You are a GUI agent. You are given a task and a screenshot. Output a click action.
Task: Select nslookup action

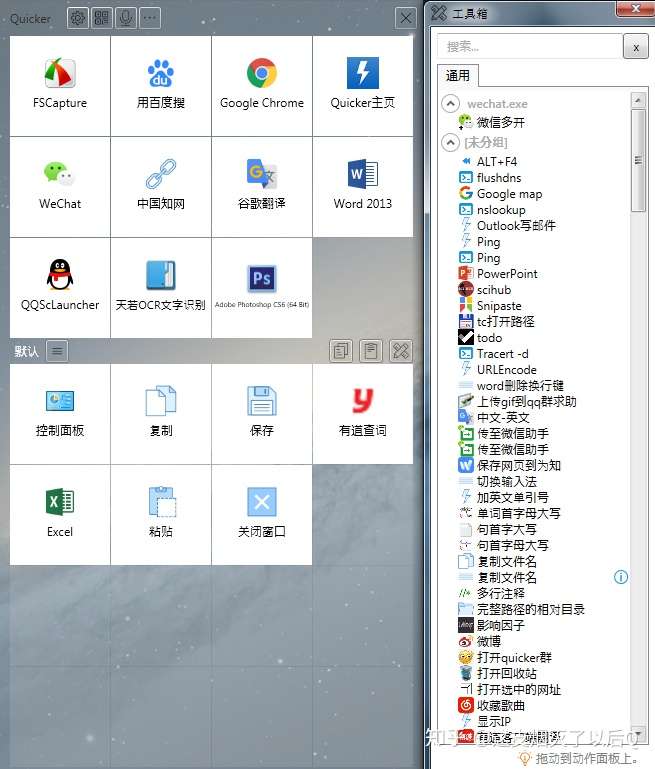click(x=492, y=210)
